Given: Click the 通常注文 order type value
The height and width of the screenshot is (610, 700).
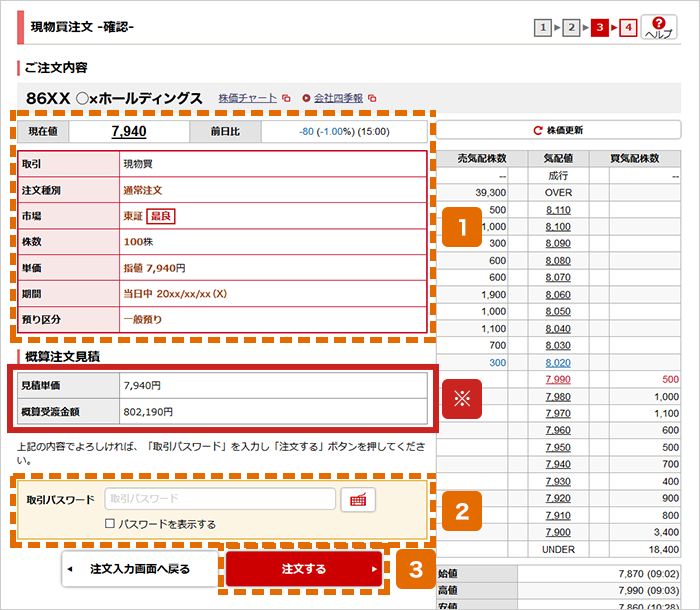Looking at the screenshot, I should coord(143,190).
